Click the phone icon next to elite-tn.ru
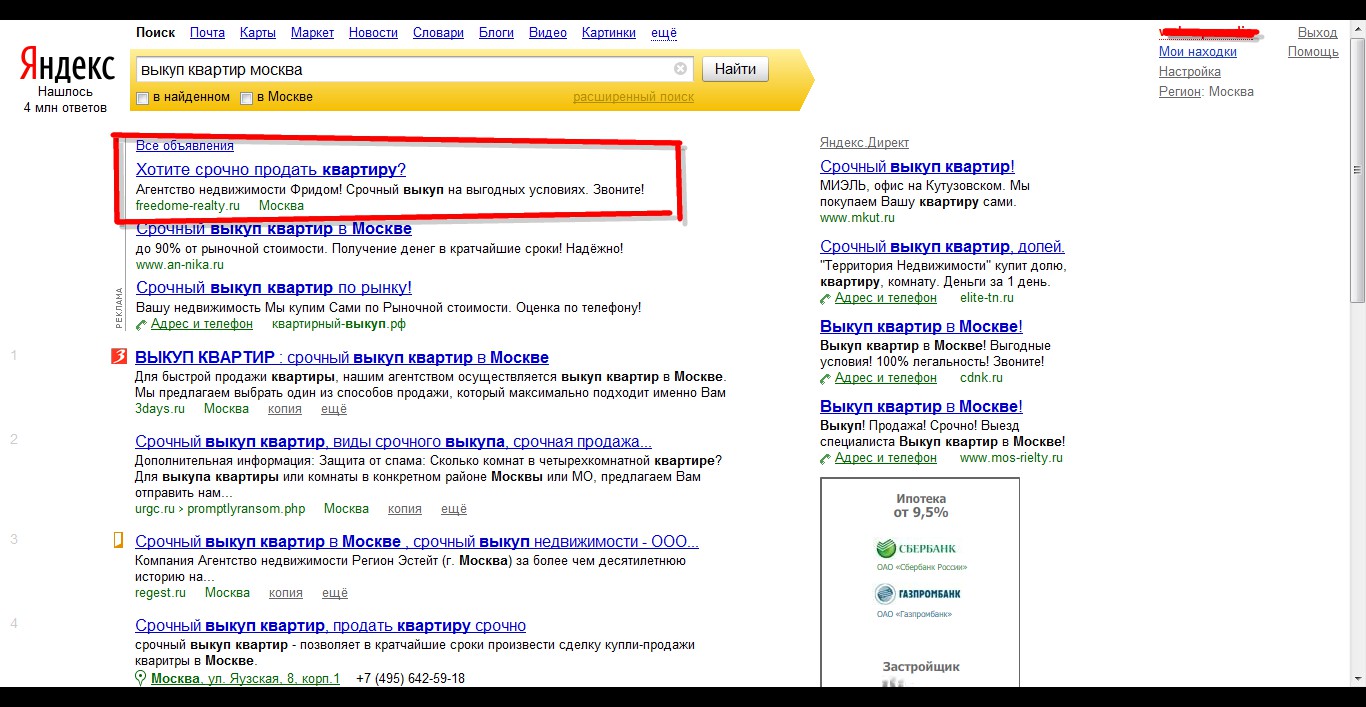 [x=826, y=298]
